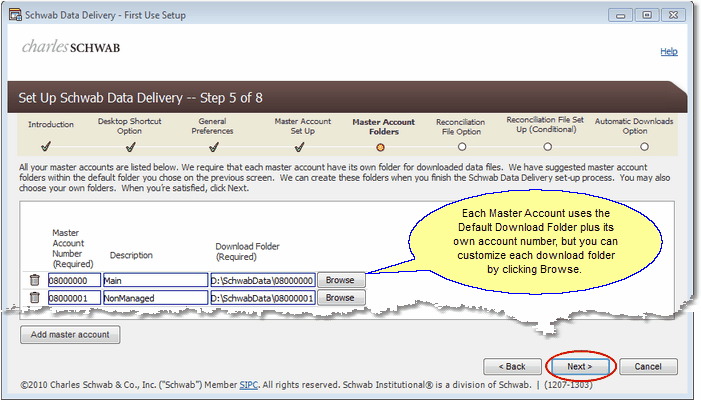Click the Master Account Set Up checkmark
Screen dimensions: 701x400
coord(300,146)
